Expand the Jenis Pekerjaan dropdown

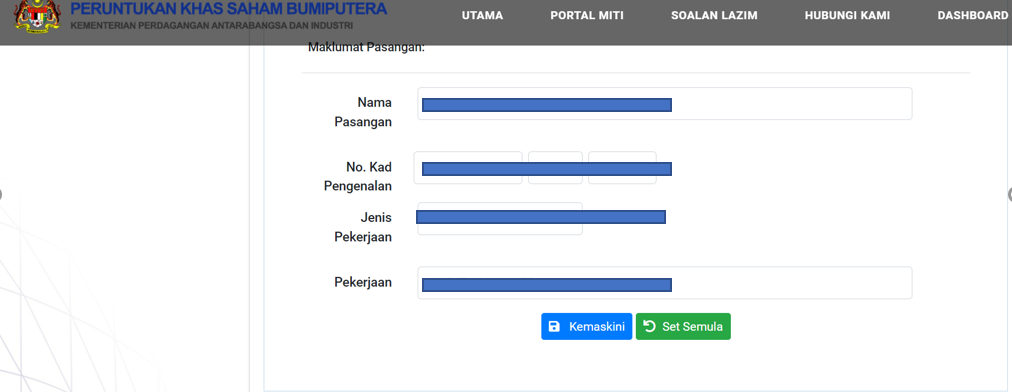tap(500, 219)
